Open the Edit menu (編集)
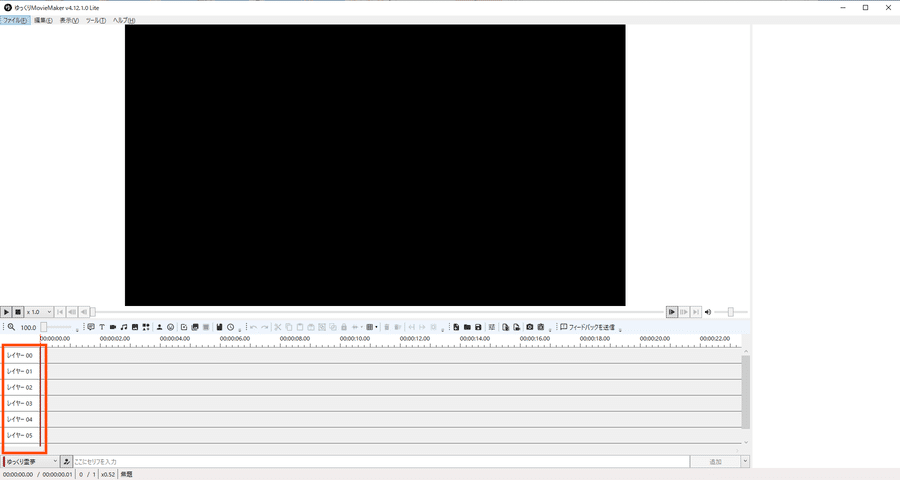Image resolution: width=900 pixels, height=480 pixels. pyautogui.click(x=43, y=20)
